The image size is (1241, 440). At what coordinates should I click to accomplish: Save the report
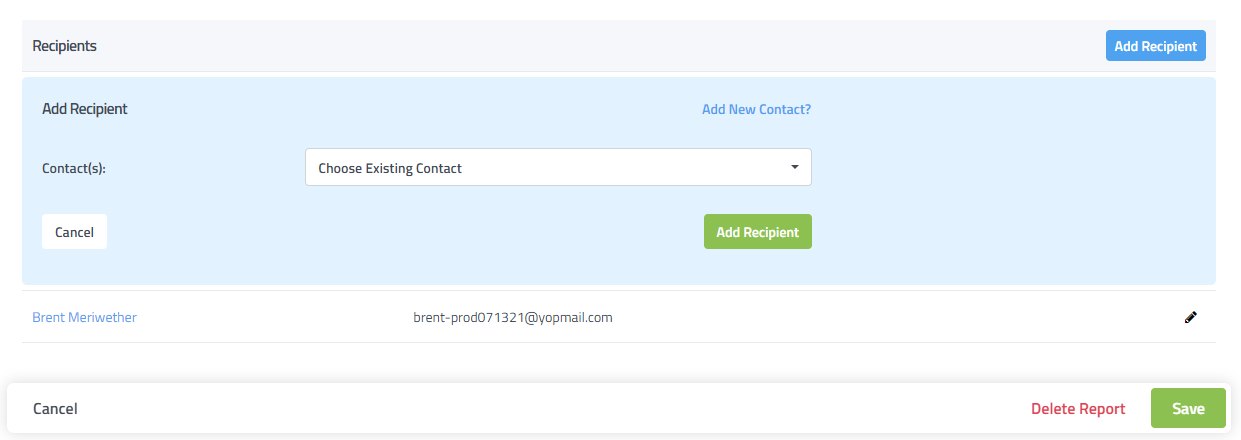[1188, 409]
